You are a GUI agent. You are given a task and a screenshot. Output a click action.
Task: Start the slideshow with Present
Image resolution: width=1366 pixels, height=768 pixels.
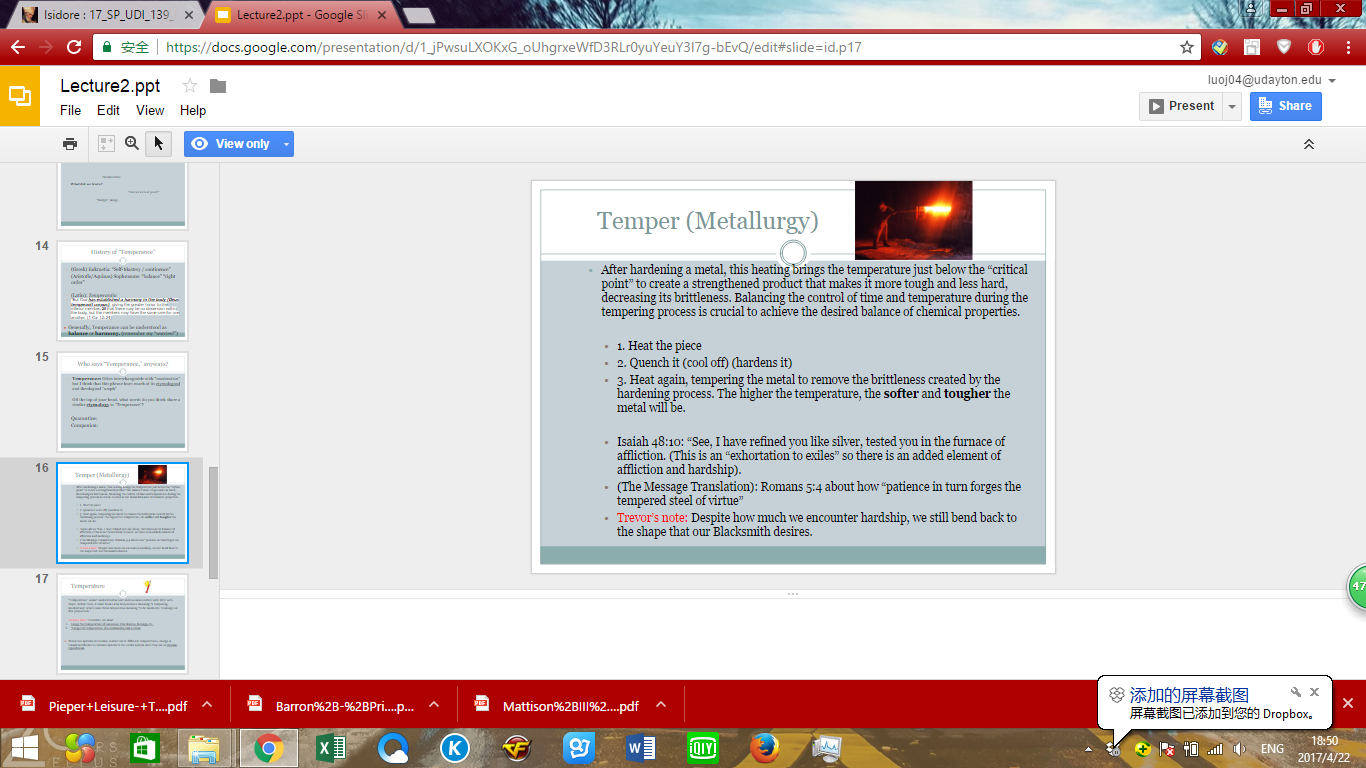click(1181, 106)
